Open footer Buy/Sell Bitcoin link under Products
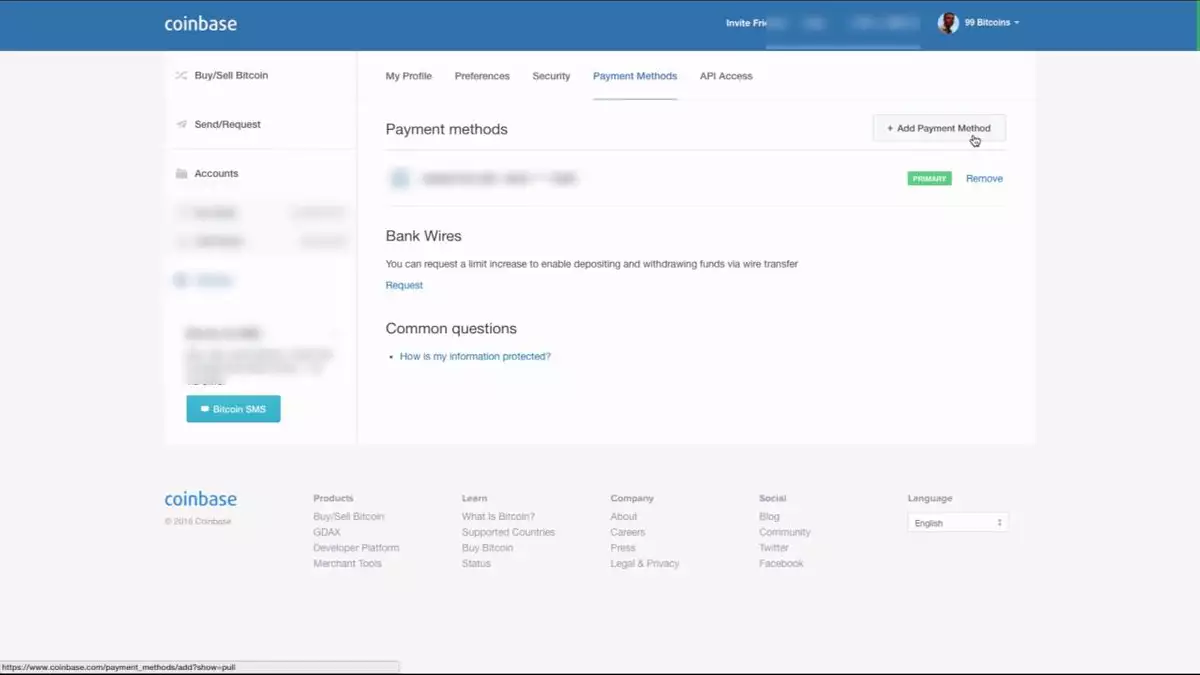1200x675 pixels. click(x=348, y=516)
